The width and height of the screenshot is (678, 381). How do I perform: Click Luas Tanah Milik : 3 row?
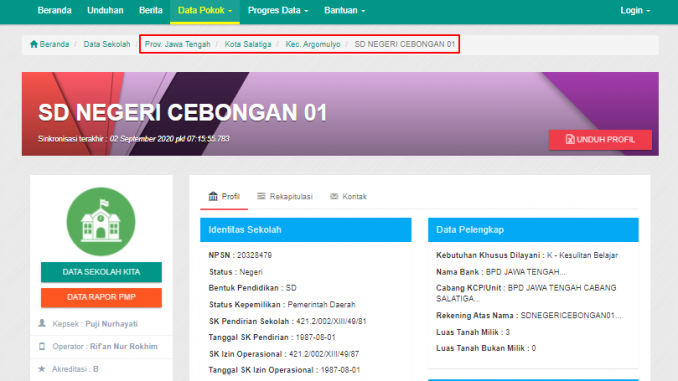473,332
